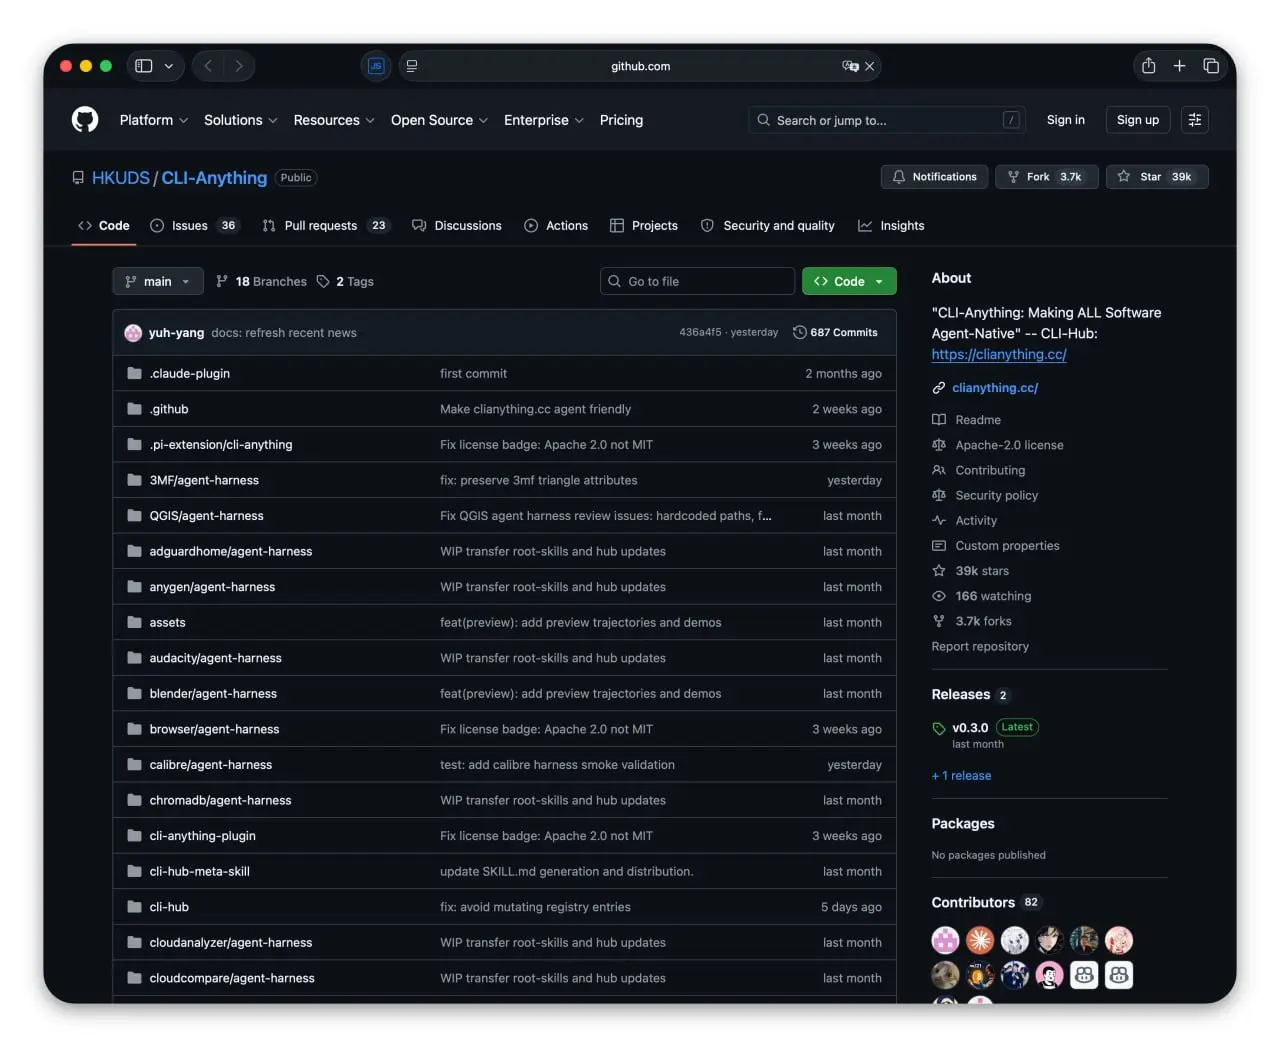
Task: Click the Safari share icon
Action: point(1148,66)
